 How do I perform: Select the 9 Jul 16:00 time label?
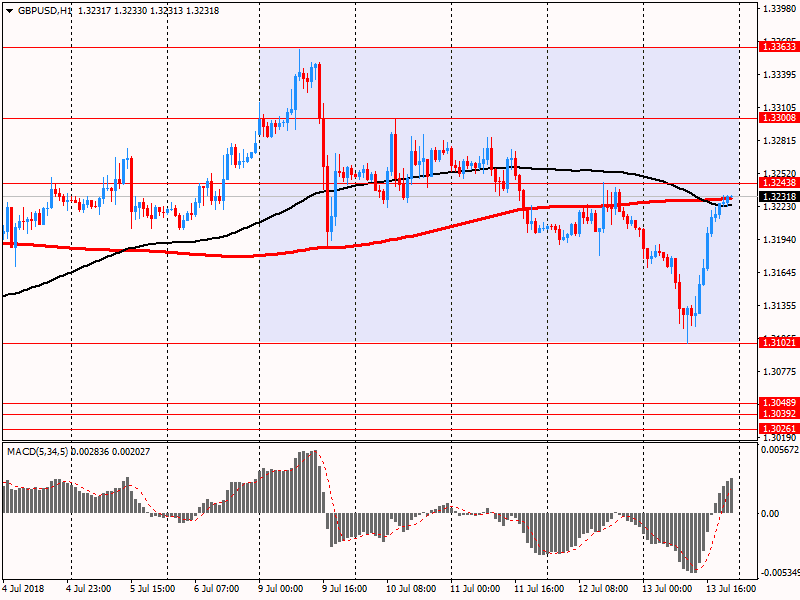344,589
